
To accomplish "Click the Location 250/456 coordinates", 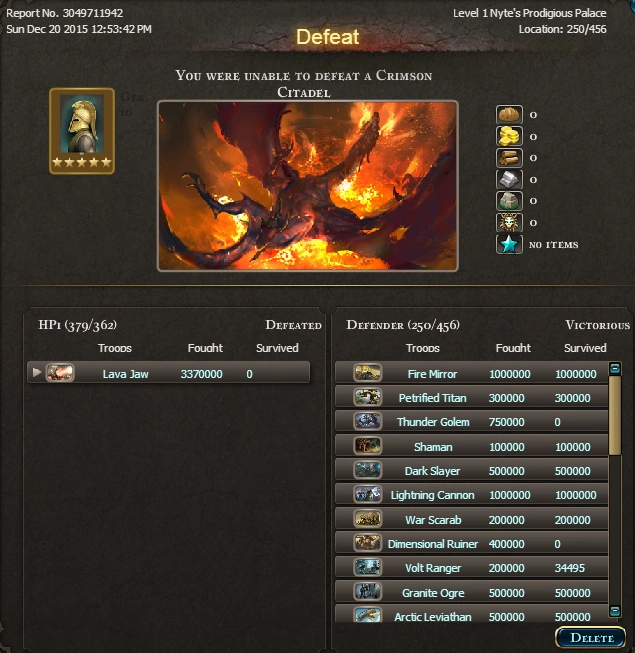I will click(562, 29).
